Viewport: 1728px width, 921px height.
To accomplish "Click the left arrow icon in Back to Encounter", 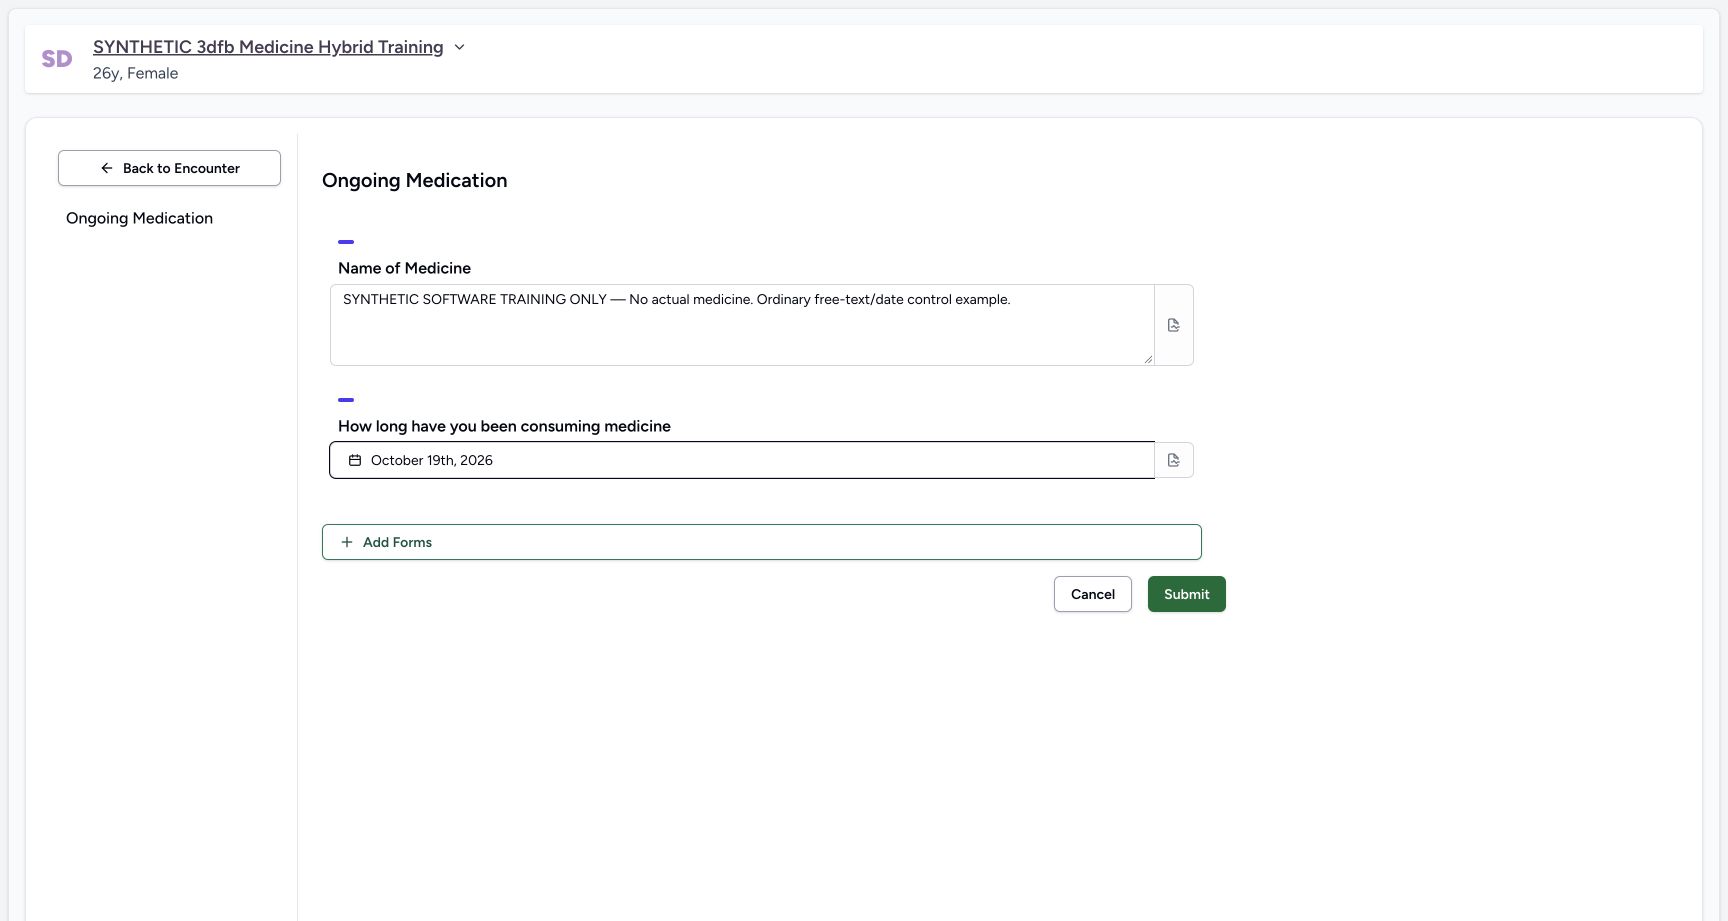I will click(x=107, y=168).
